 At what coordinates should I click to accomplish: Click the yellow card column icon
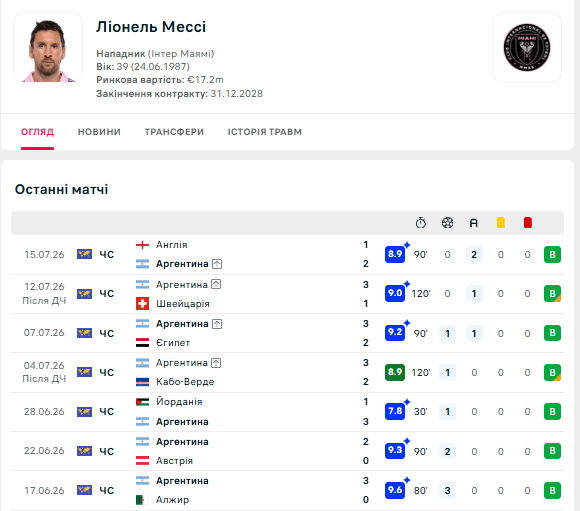[500, 223]
